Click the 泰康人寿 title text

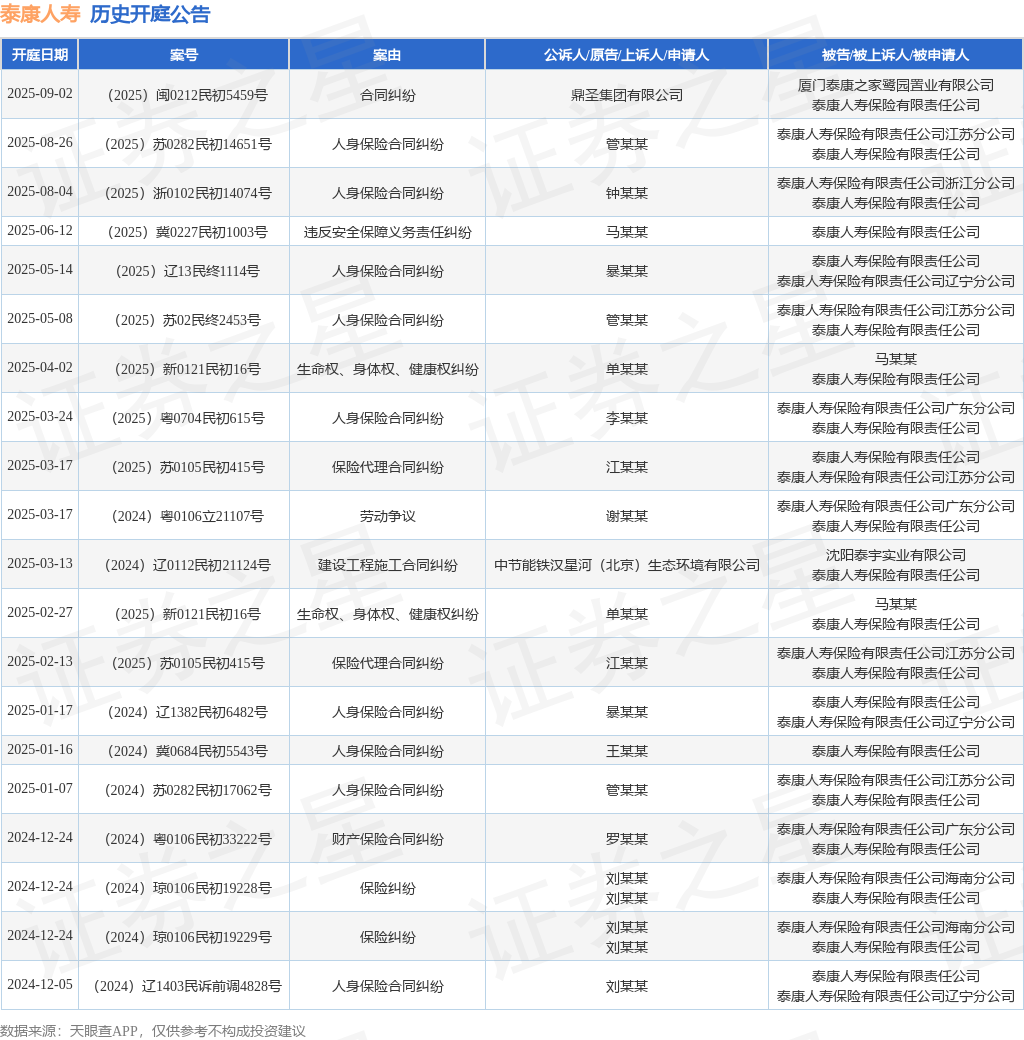(x=40, y=14)
